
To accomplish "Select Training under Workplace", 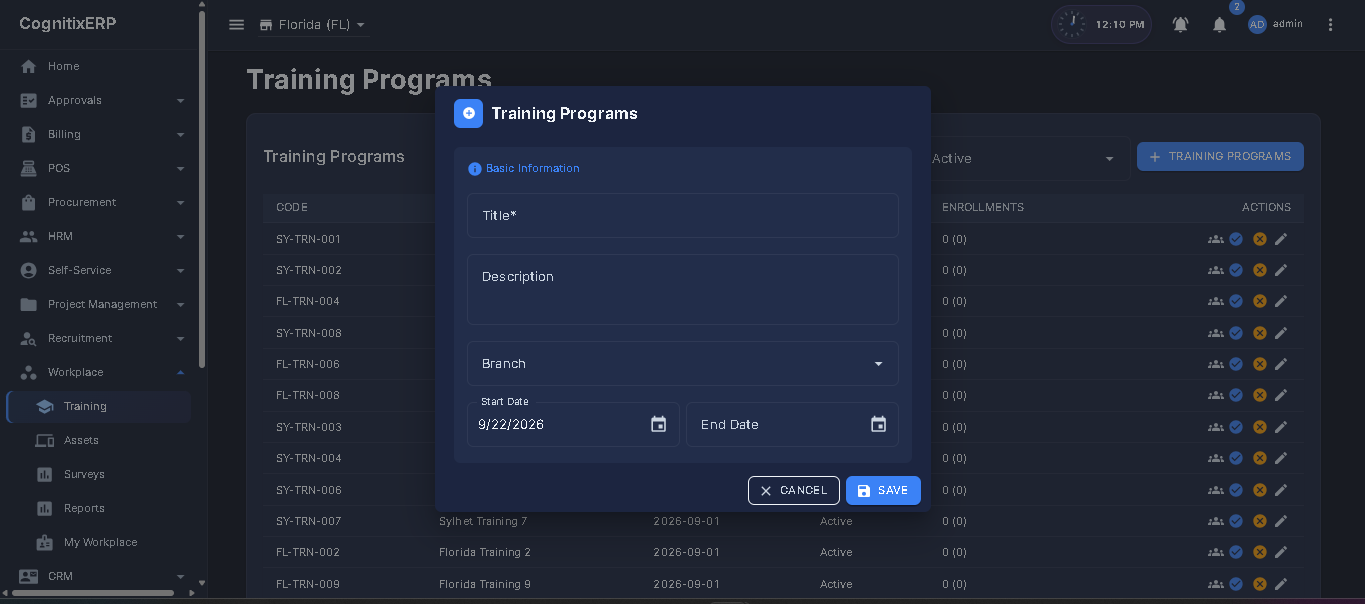I will (100, 406).
